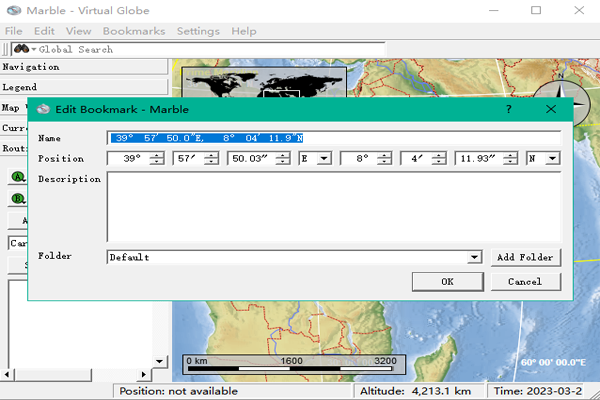Adjust longitude degrees 39° stepper
The image size is (600, 400).
pyautogui.click(x=156, y=158)
